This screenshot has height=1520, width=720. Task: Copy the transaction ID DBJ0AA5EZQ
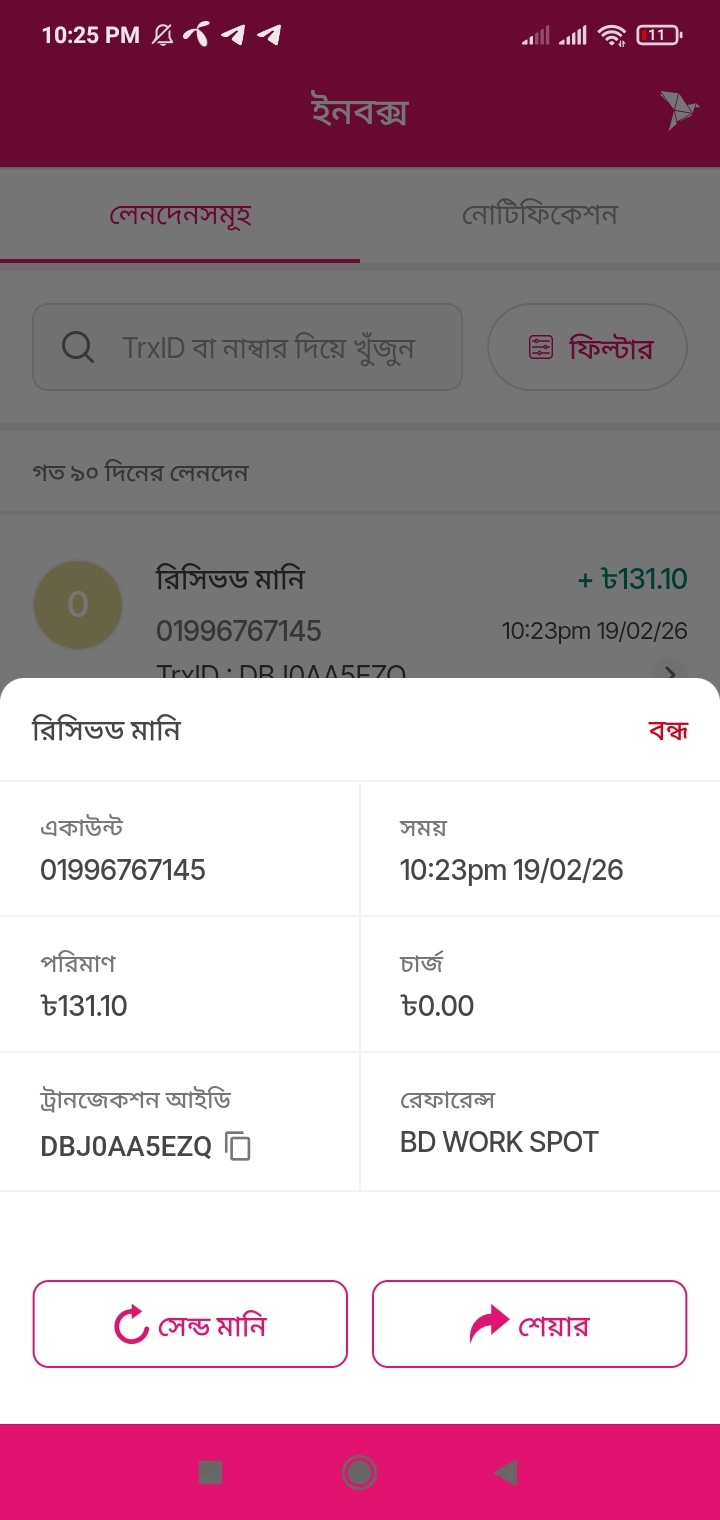coord(238,1146)
